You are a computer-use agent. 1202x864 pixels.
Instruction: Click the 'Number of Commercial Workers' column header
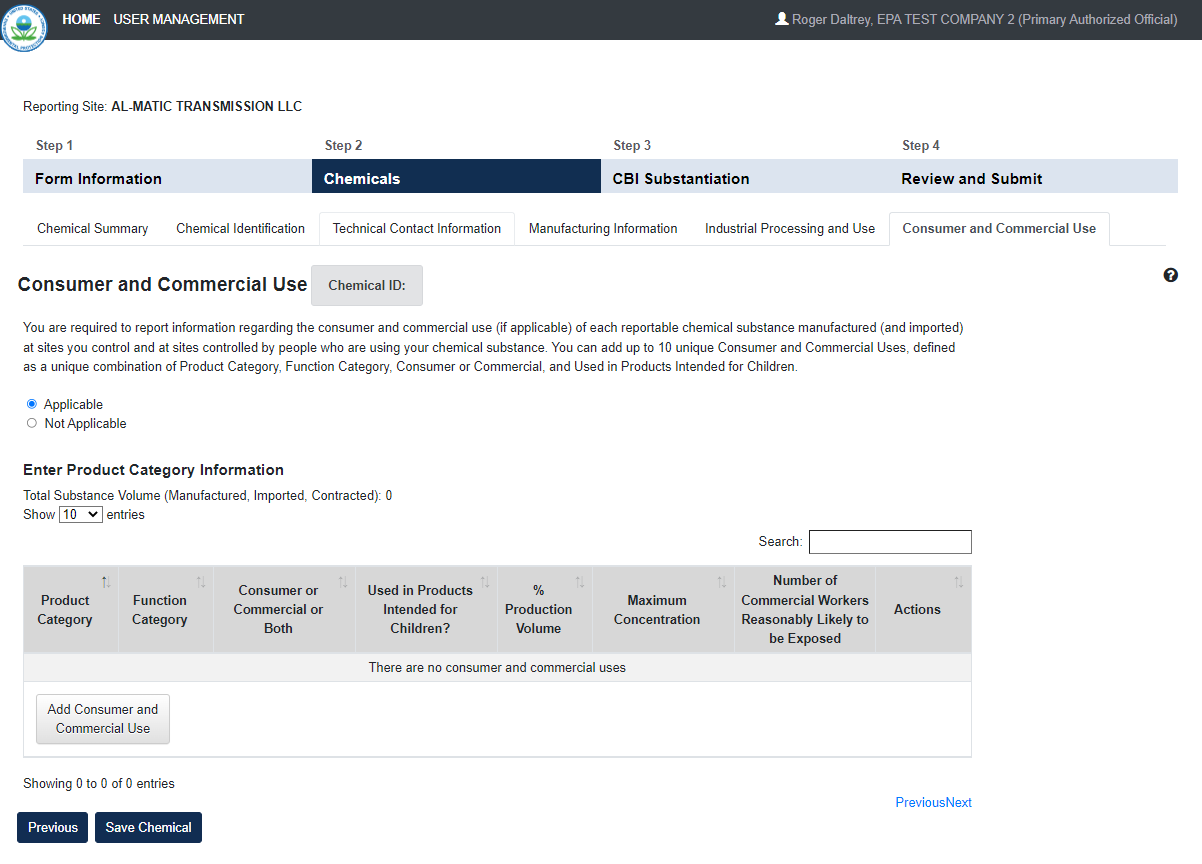805,610
